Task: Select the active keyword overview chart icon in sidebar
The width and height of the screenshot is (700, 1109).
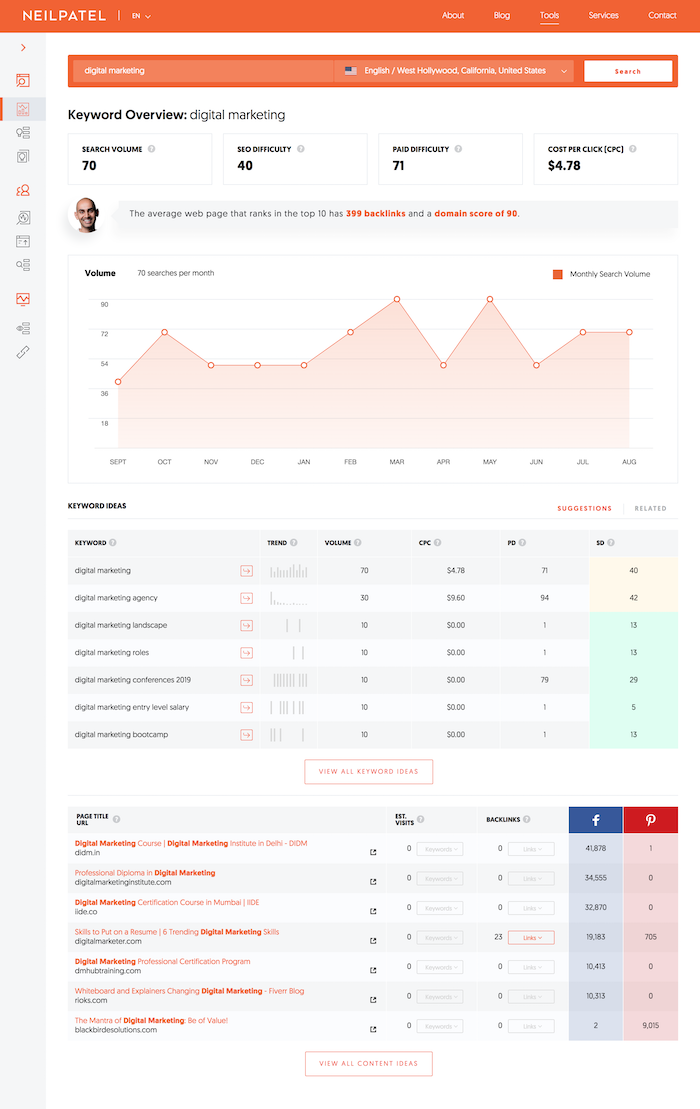Action: pos(23,109)
